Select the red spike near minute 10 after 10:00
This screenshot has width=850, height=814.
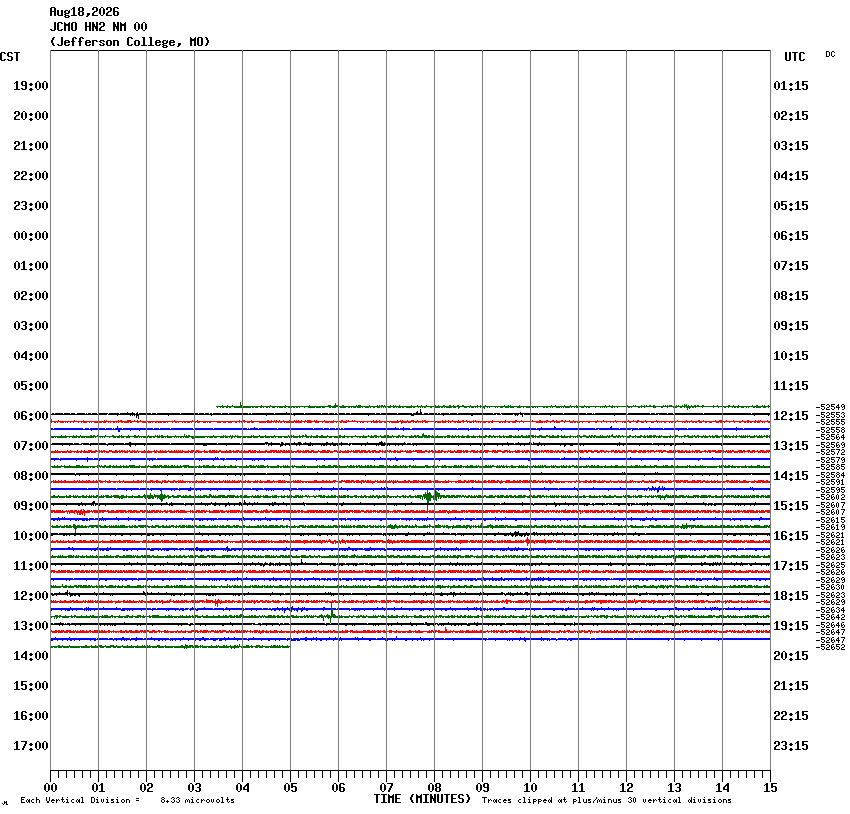pyautogui.click(x=527, y=541)
